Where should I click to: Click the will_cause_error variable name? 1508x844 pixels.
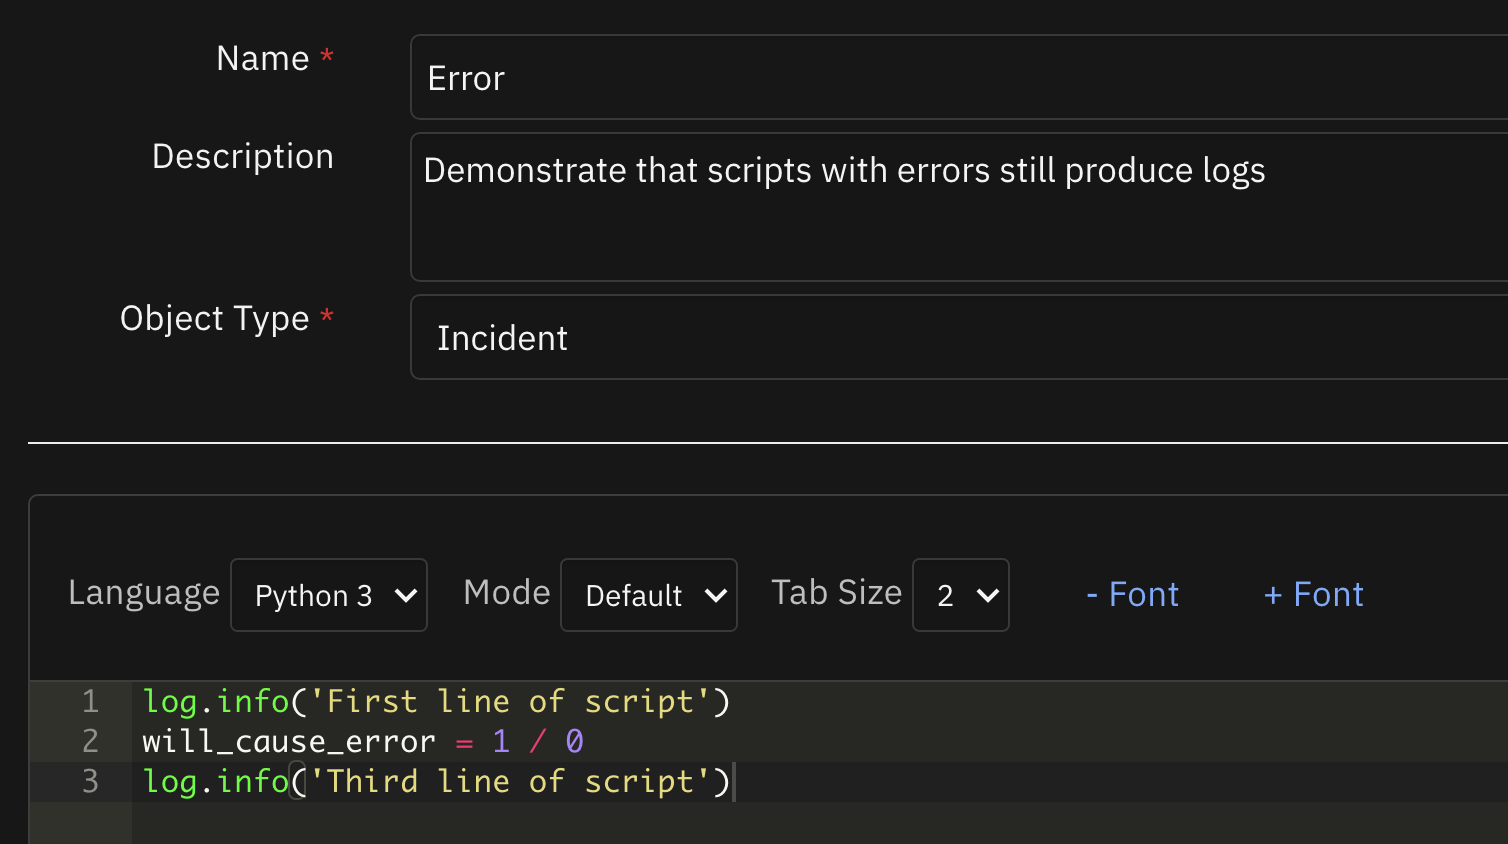point(289,742)
